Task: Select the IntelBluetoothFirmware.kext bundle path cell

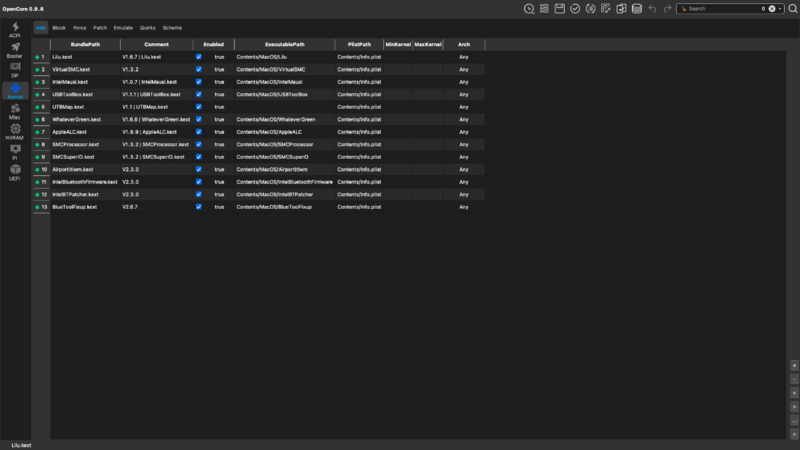Action: click(85, 182)
